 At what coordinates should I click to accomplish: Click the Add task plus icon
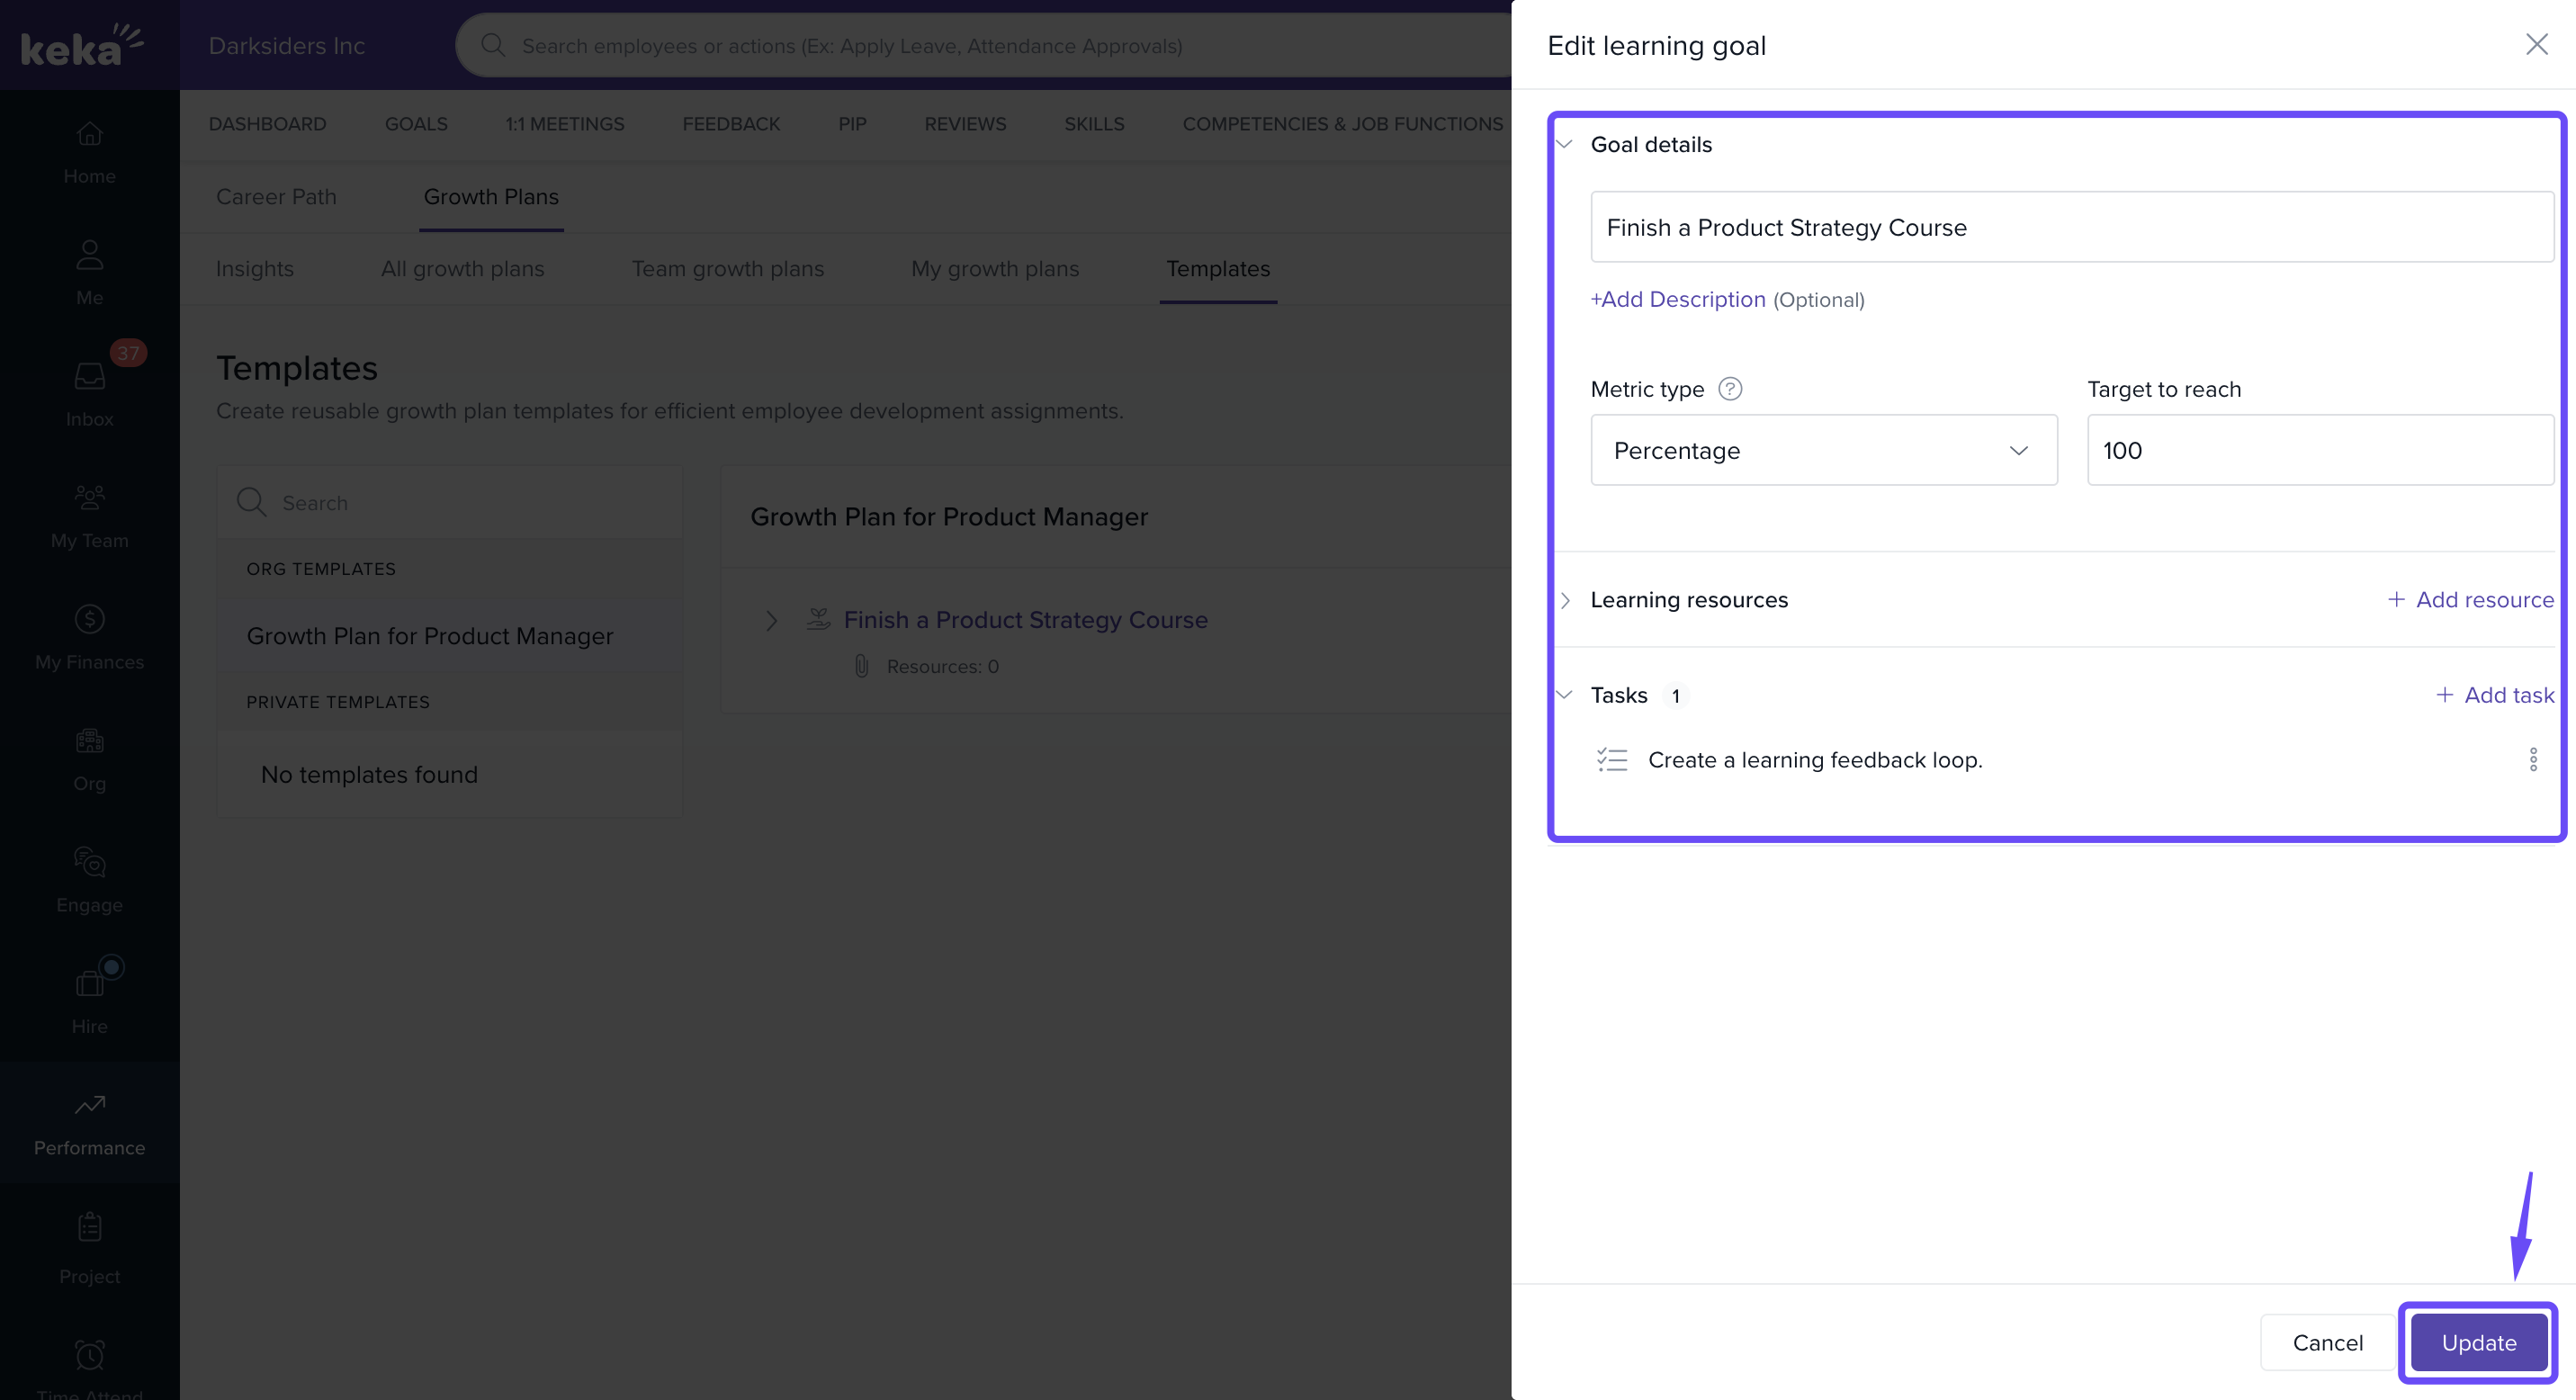coord(2443,695)
